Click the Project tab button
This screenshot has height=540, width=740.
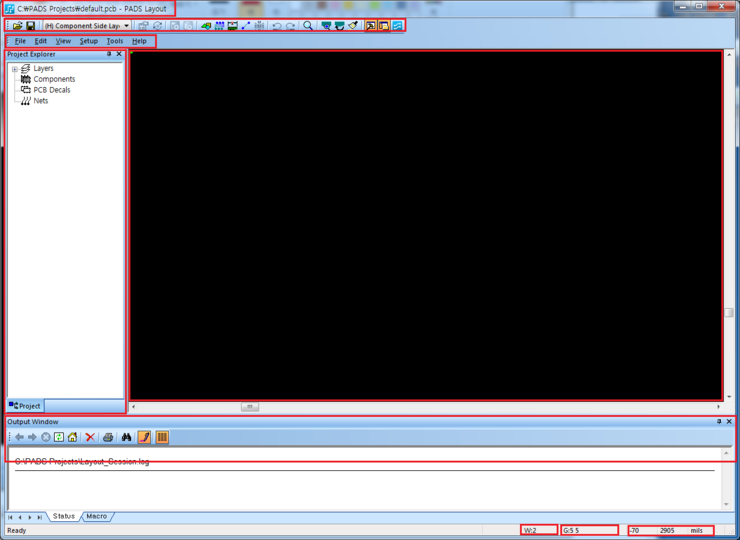pos(25,406)
